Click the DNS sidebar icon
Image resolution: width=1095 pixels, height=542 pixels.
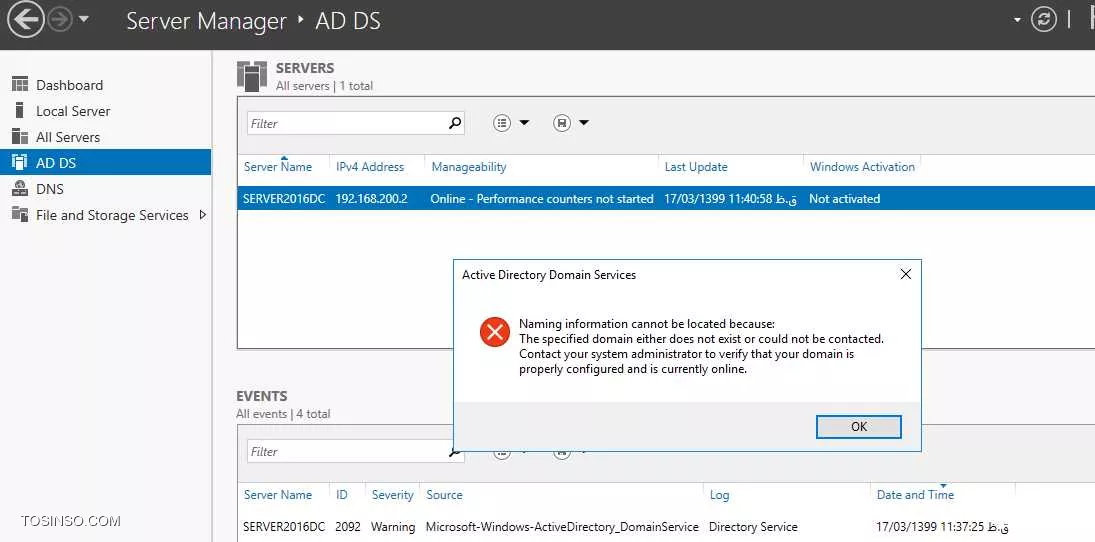pyautogui.click(x=20, y=189)
